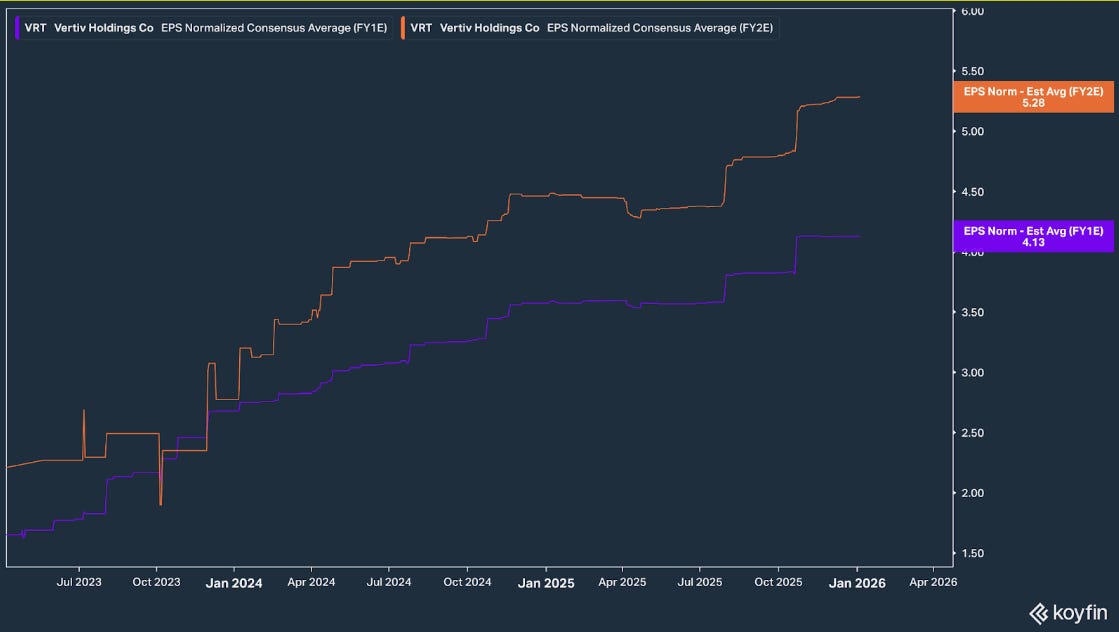The image size is (1119, 632).
Task: Click the Jan 2025 axis label
Action: click(x=546, y=583)
